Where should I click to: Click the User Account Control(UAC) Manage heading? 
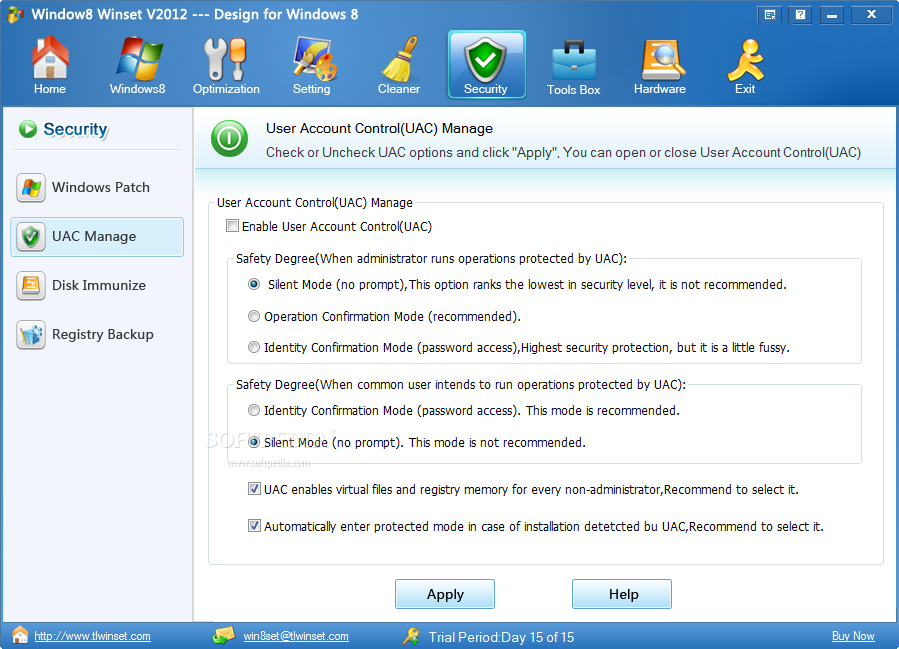[x=379, y=128]
